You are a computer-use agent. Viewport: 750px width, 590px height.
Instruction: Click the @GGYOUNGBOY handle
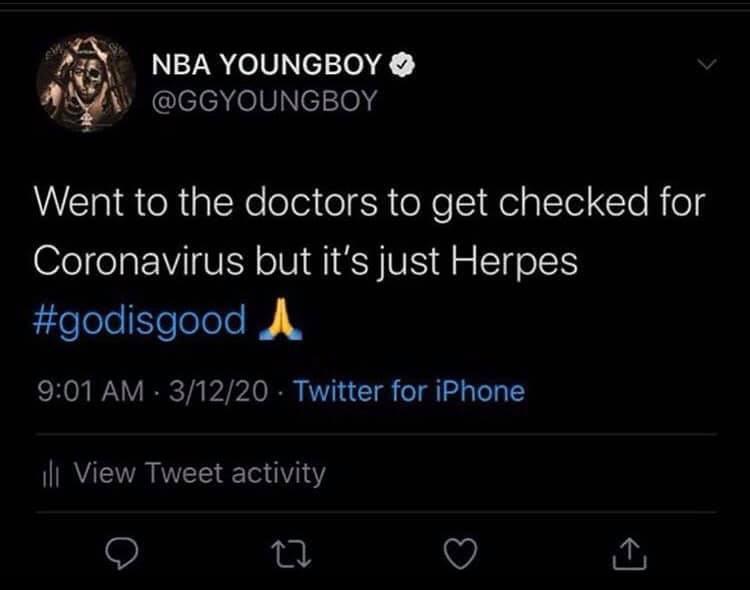click(265, 101)
